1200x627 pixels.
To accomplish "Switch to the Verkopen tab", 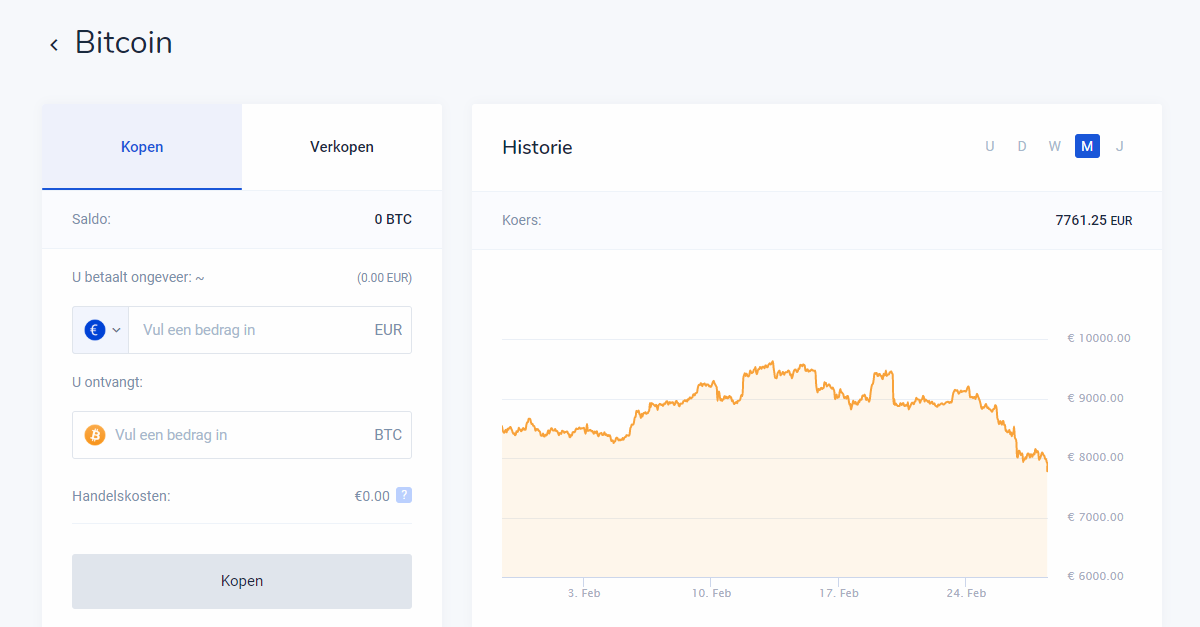I will pyautogui.click(x=342, y=147).
